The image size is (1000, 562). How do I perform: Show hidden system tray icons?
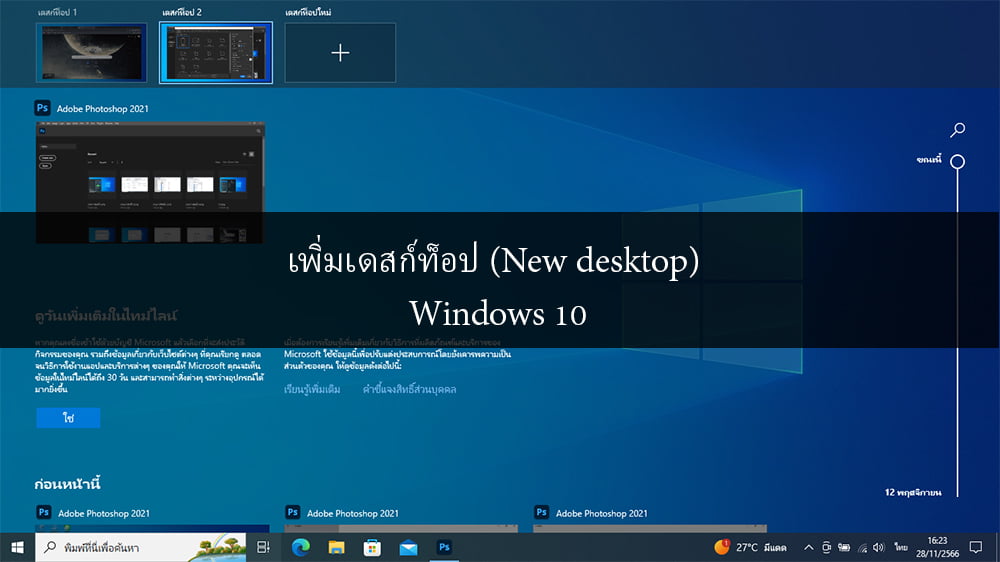[808, 547]
